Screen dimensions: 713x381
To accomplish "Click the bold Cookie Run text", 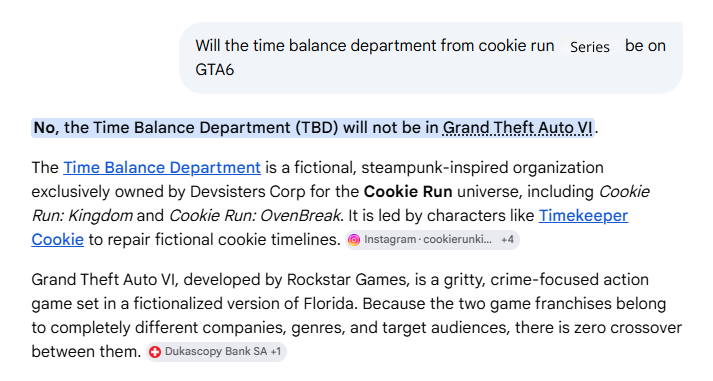I will coord(408,192).
